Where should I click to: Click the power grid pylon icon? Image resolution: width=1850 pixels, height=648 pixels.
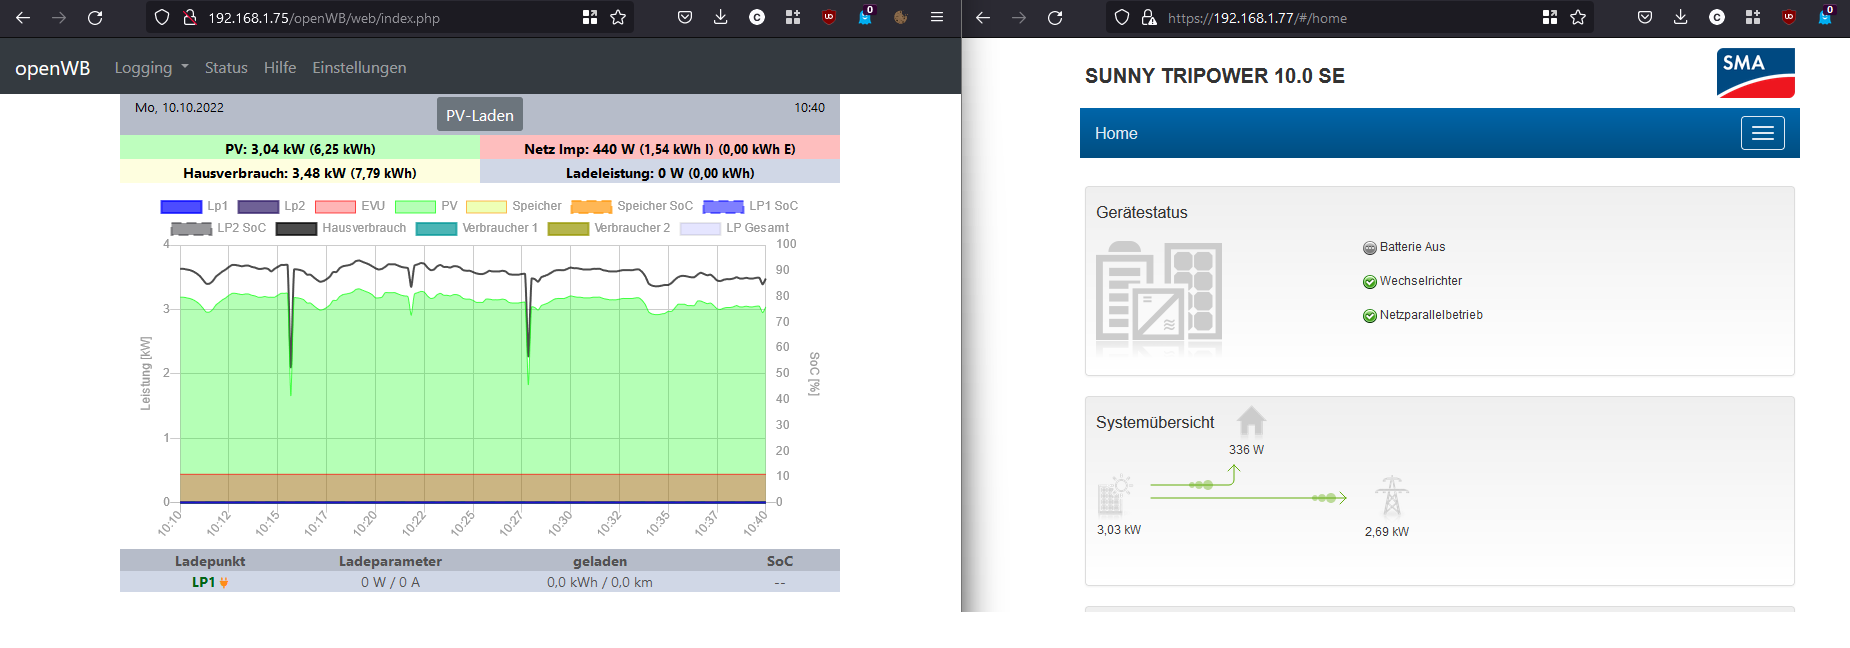click(1391, 496)
